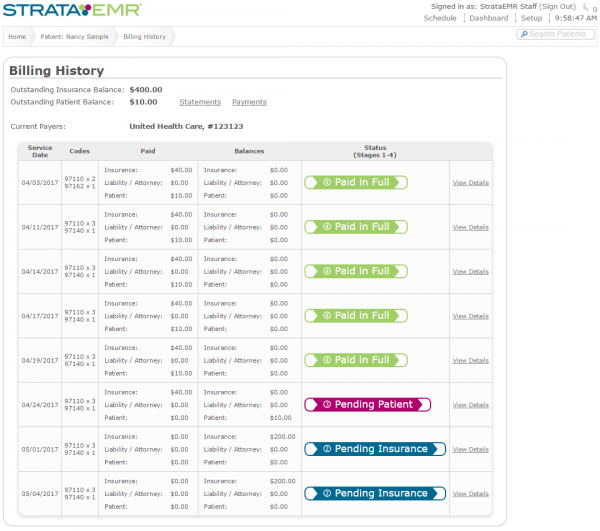Viewport: 600px width, 531px height.
Task: Open the Statements link
Action: coord(200,102)
